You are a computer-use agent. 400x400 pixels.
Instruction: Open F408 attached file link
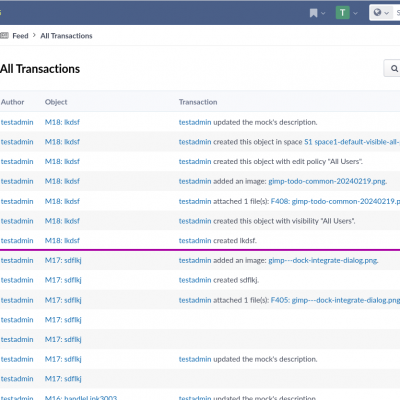coord(335,201)
